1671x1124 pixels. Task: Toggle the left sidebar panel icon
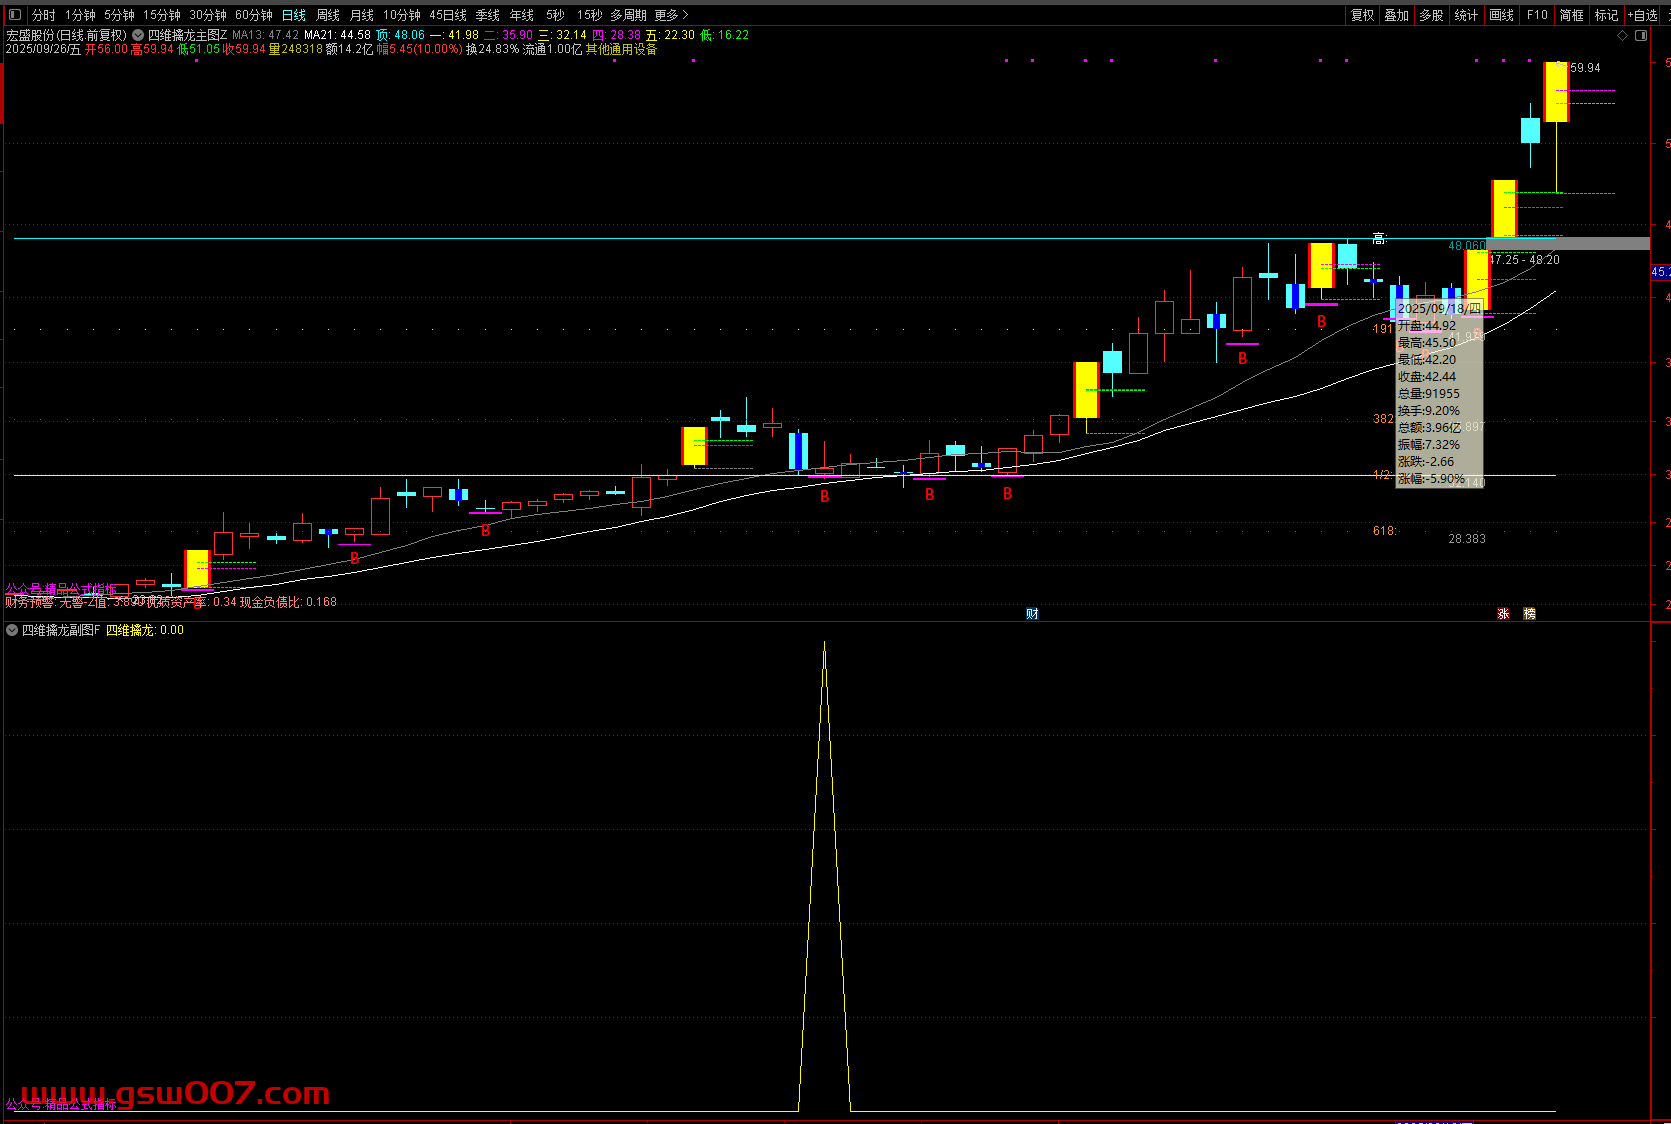point(14,15)
